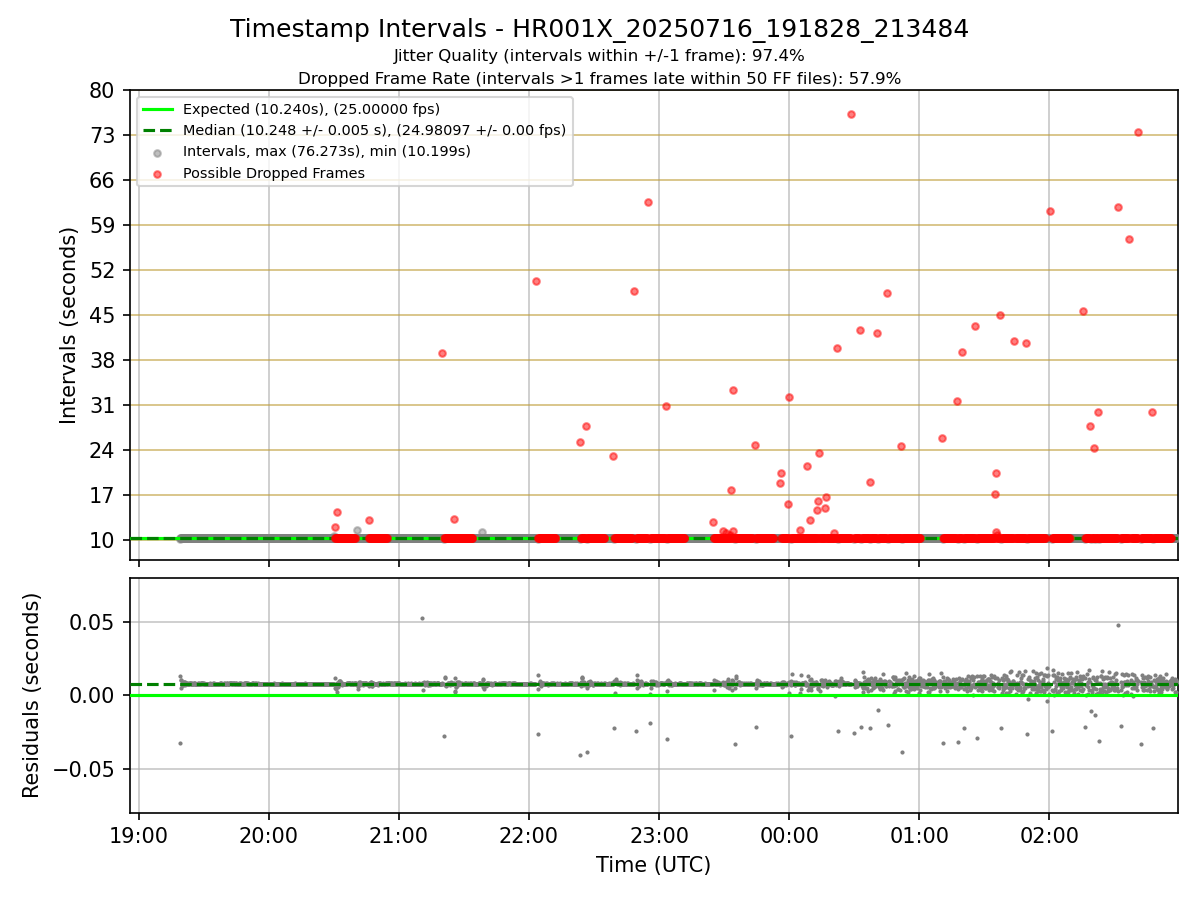Click the red dropped-frame point near 62 seconds before 23:00

[648, 202]
